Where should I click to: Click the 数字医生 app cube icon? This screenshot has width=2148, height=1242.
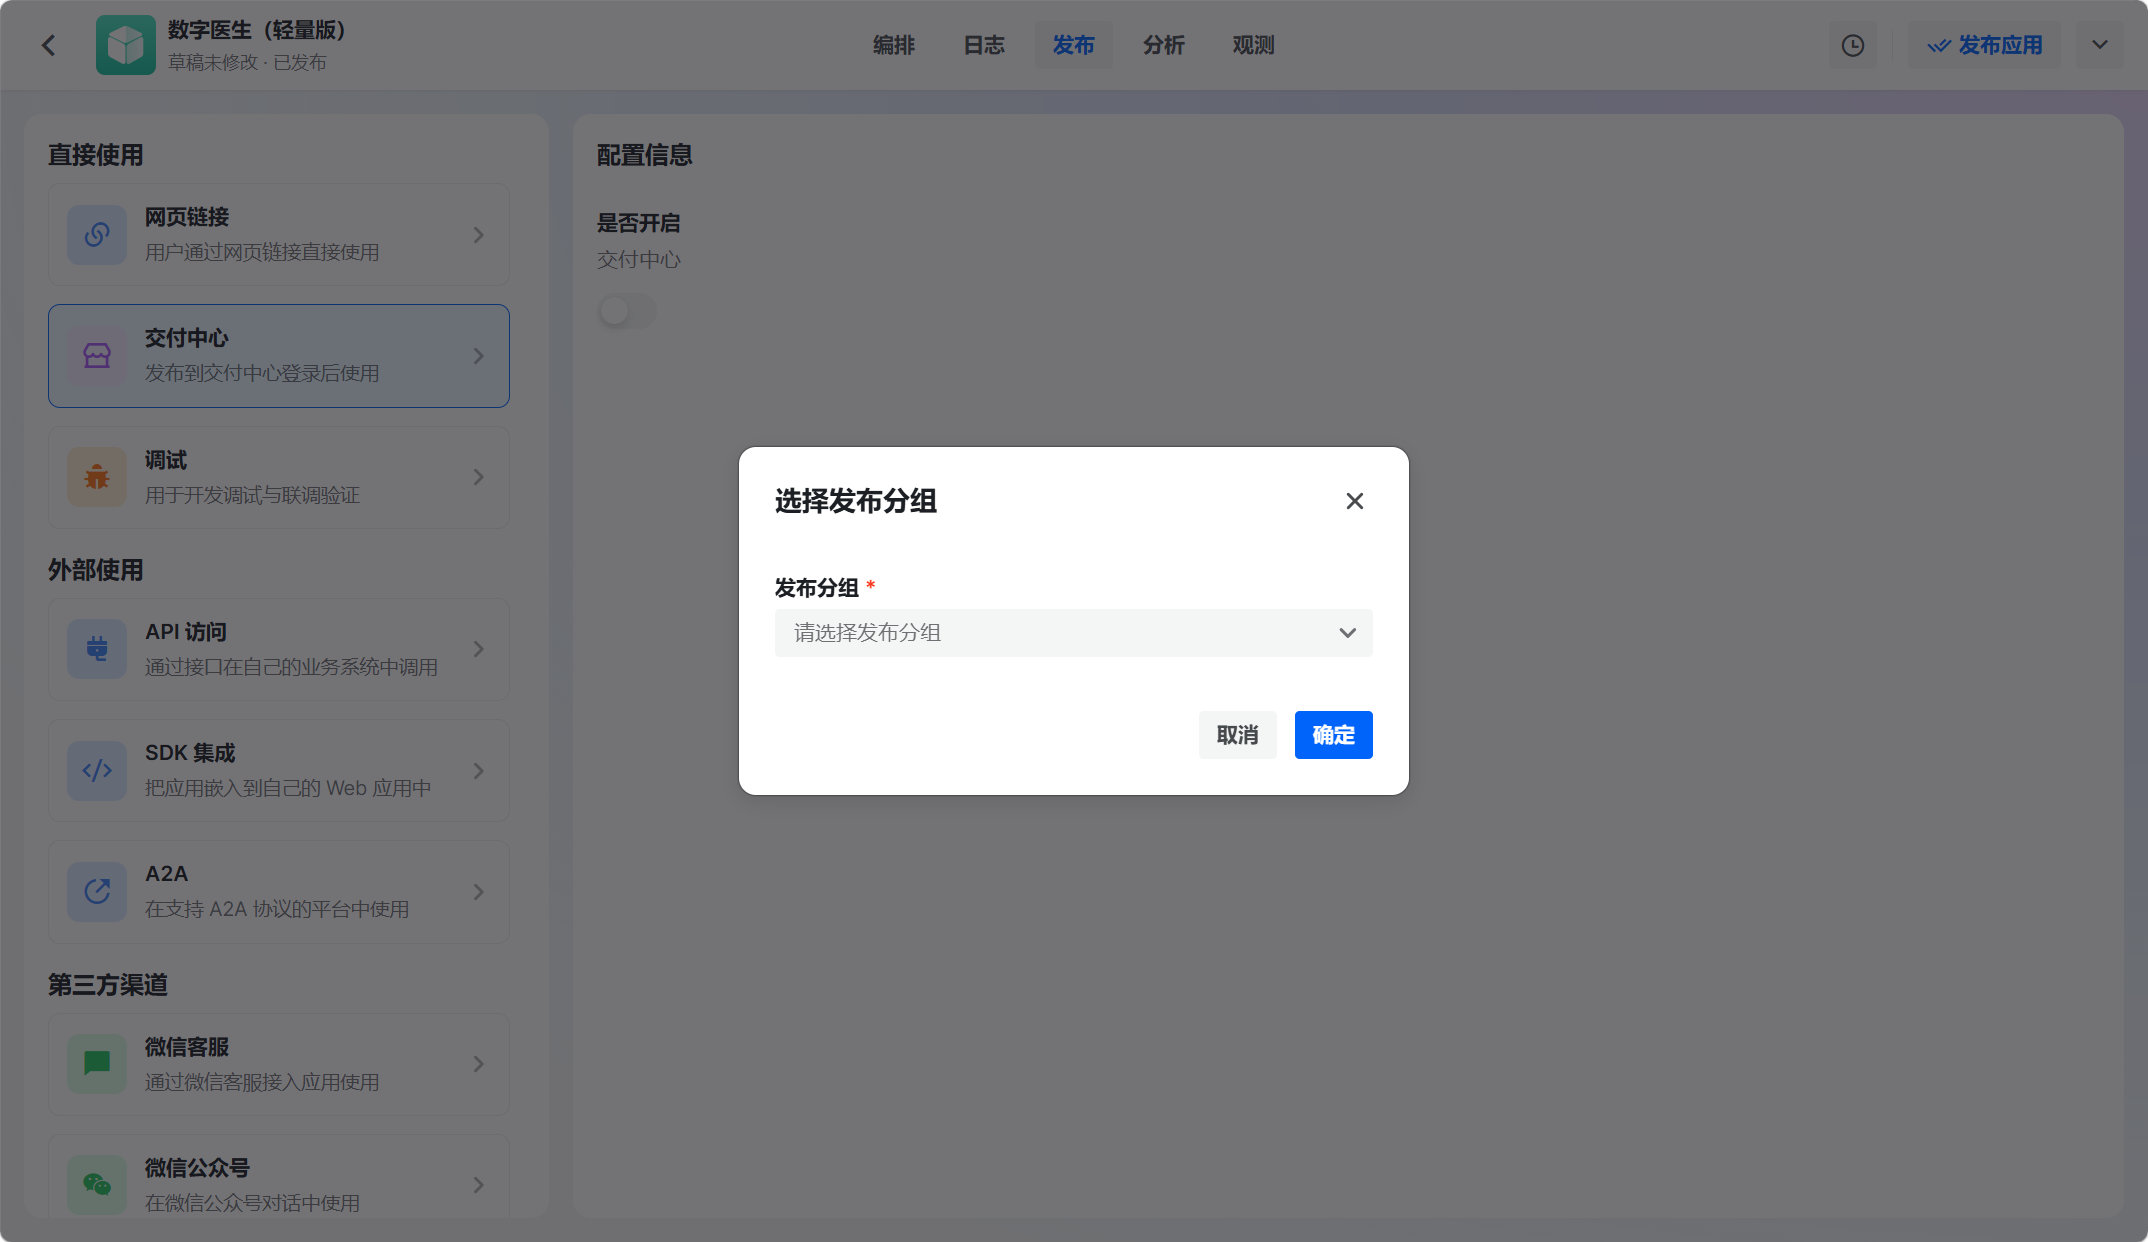[x=126, y=45]
